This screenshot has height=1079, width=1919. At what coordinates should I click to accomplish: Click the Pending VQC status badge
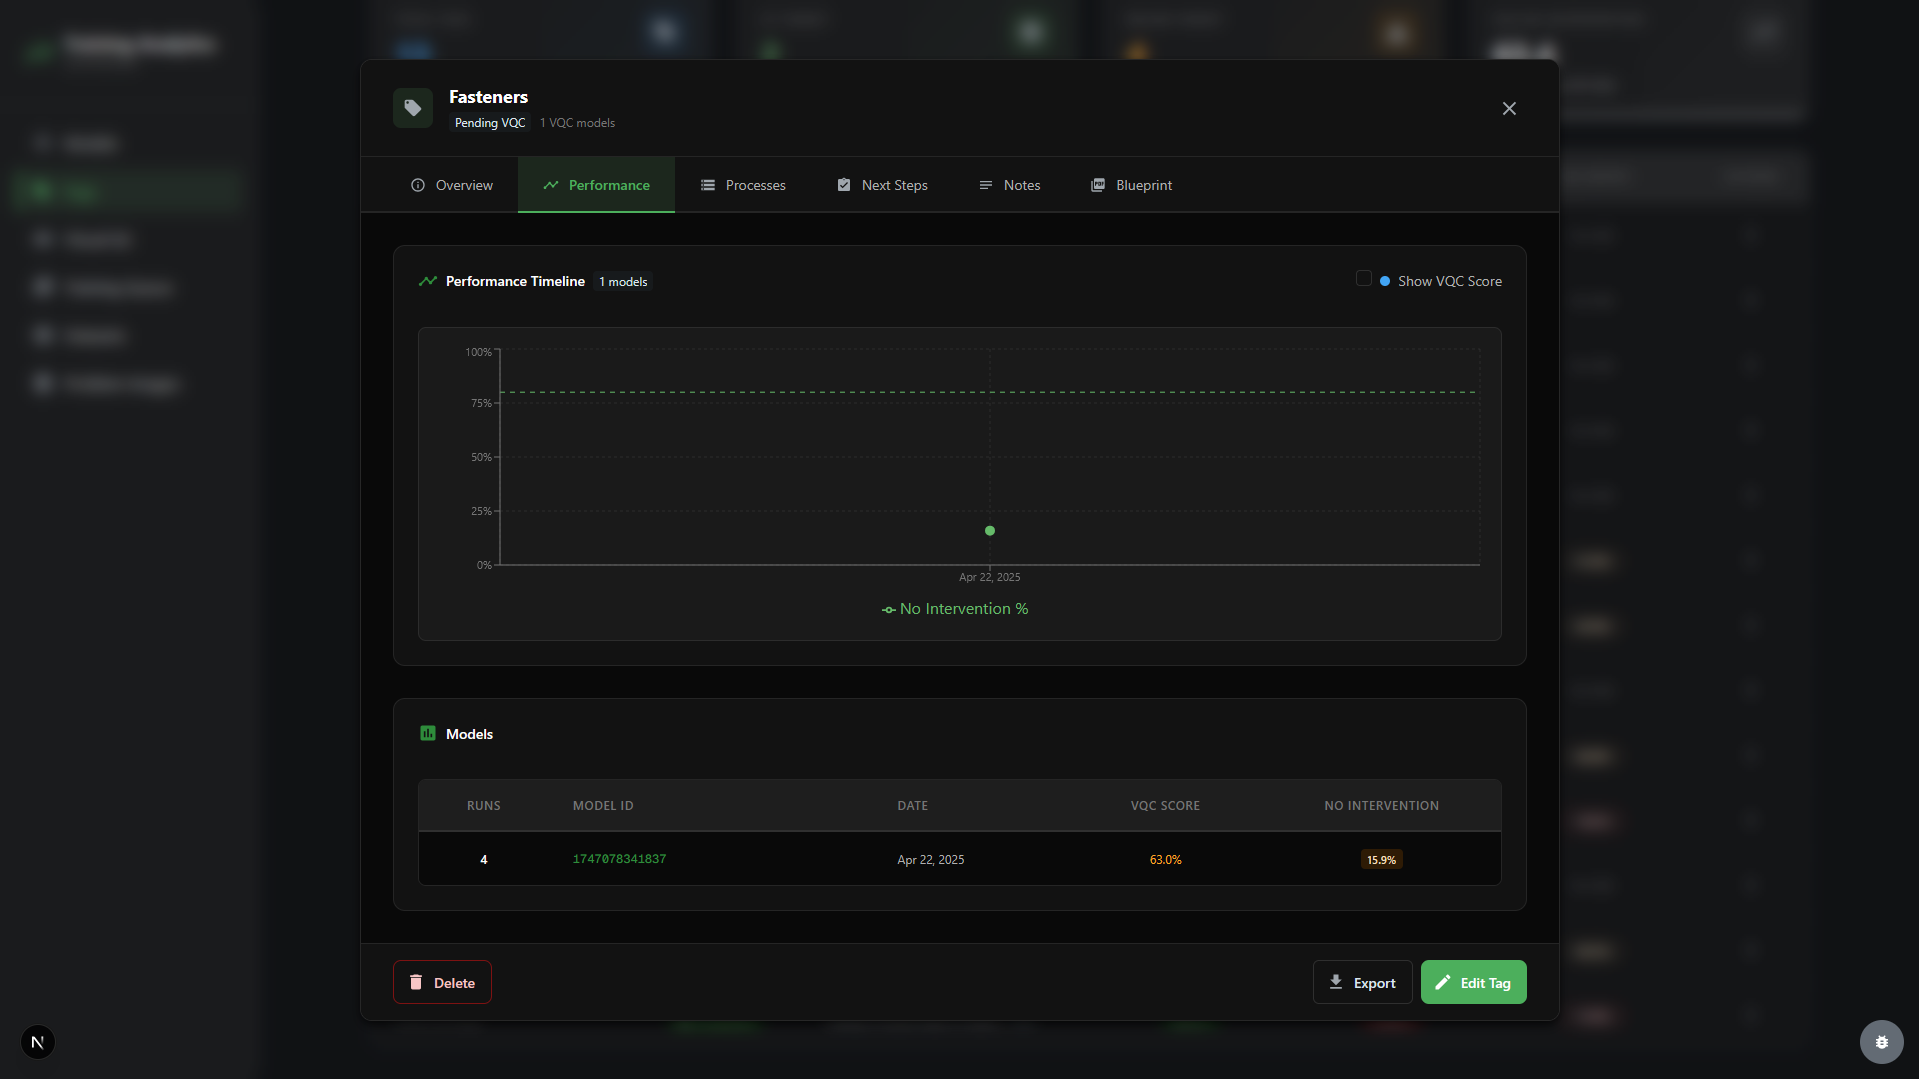(490, 123)
